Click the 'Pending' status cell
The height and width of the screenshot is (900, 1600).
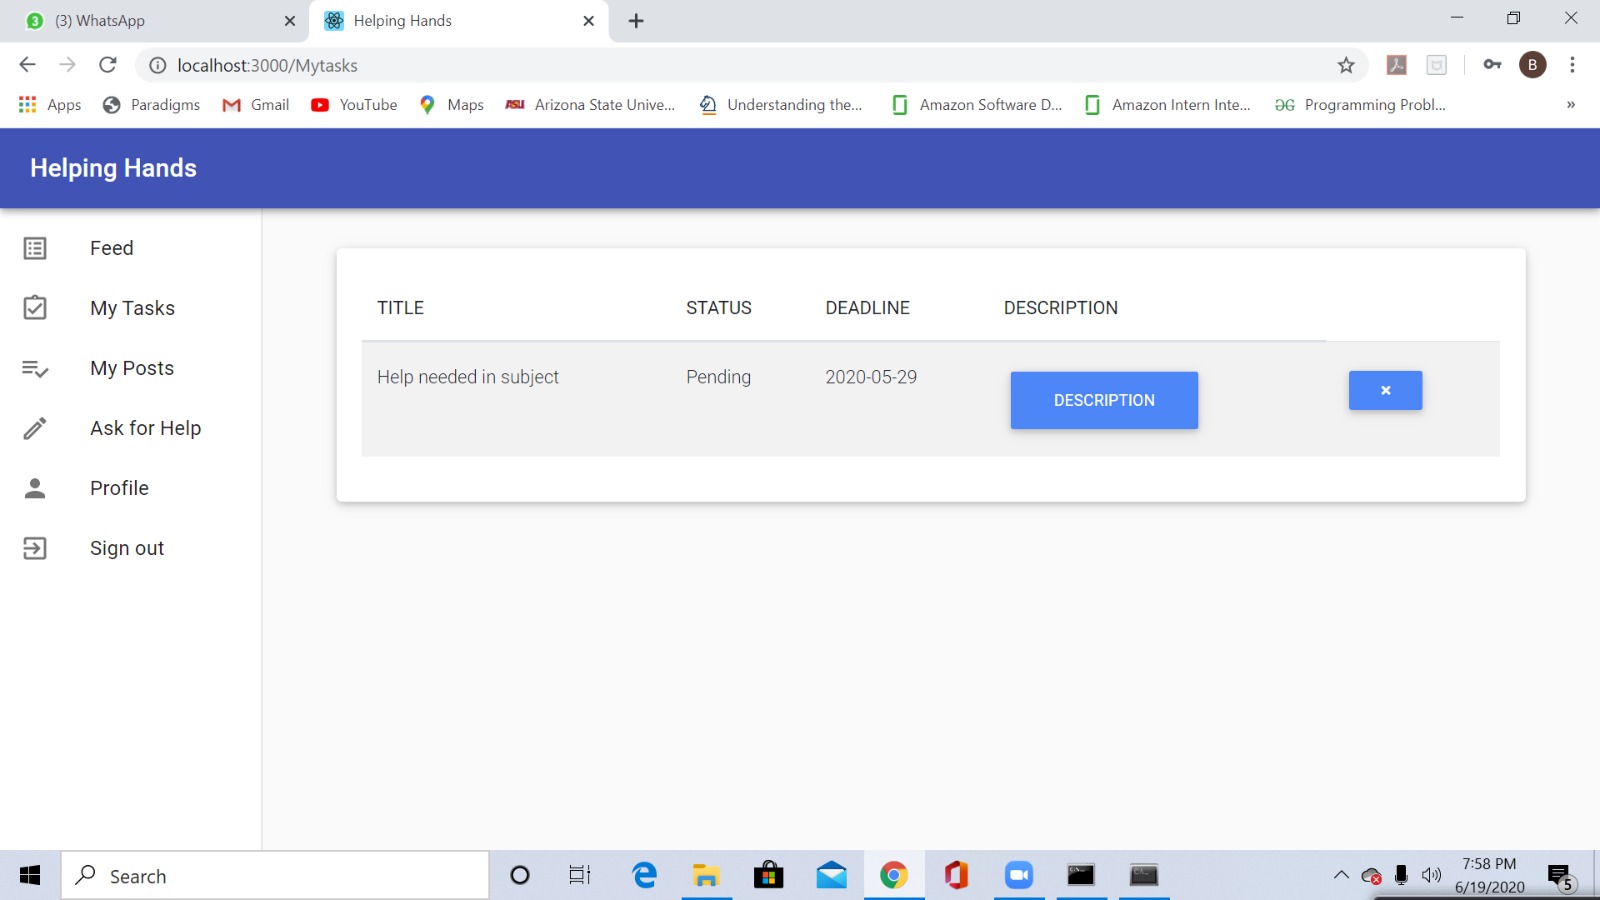[x=718, y=377]
